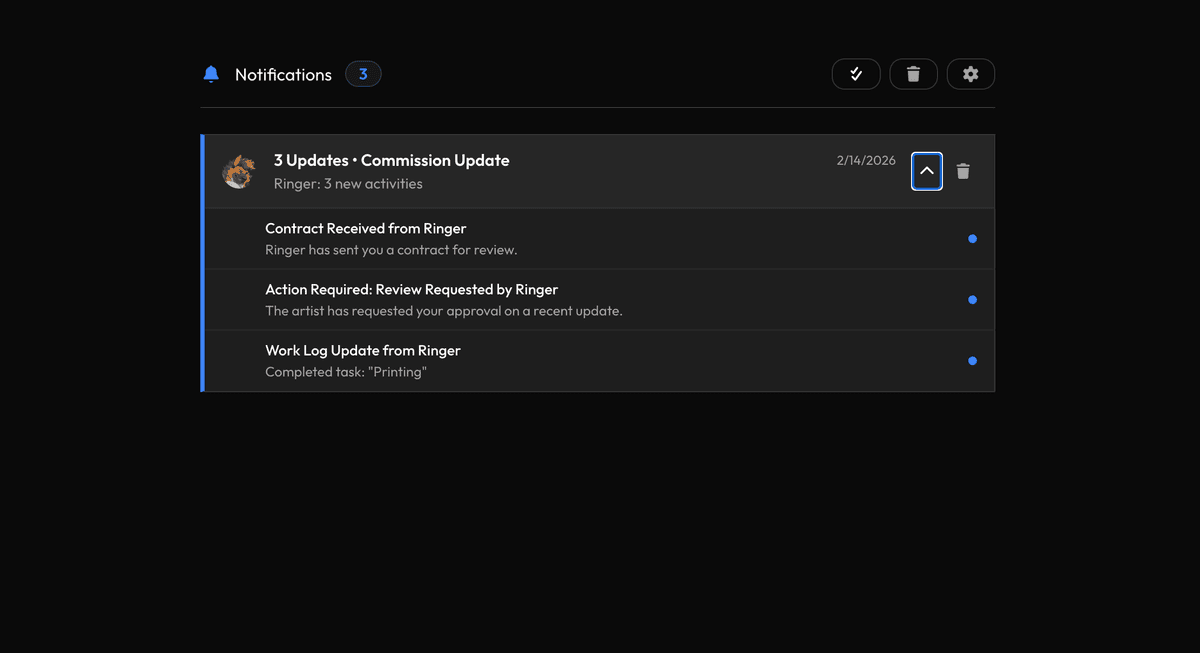Click the Completed task "Printing" text

(x=345, y=372)
